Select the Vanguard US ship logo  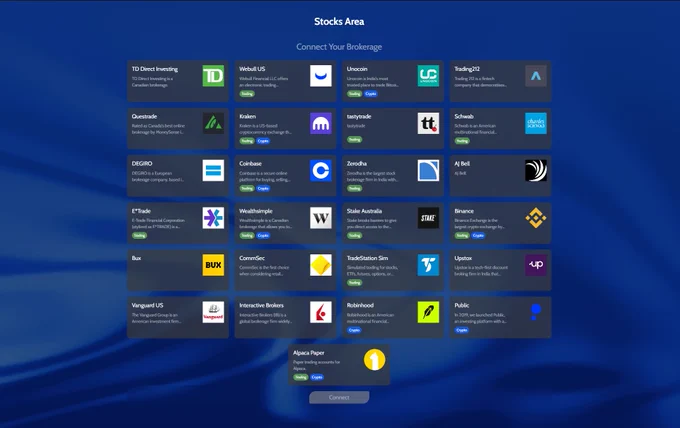[x=213, y=312]
